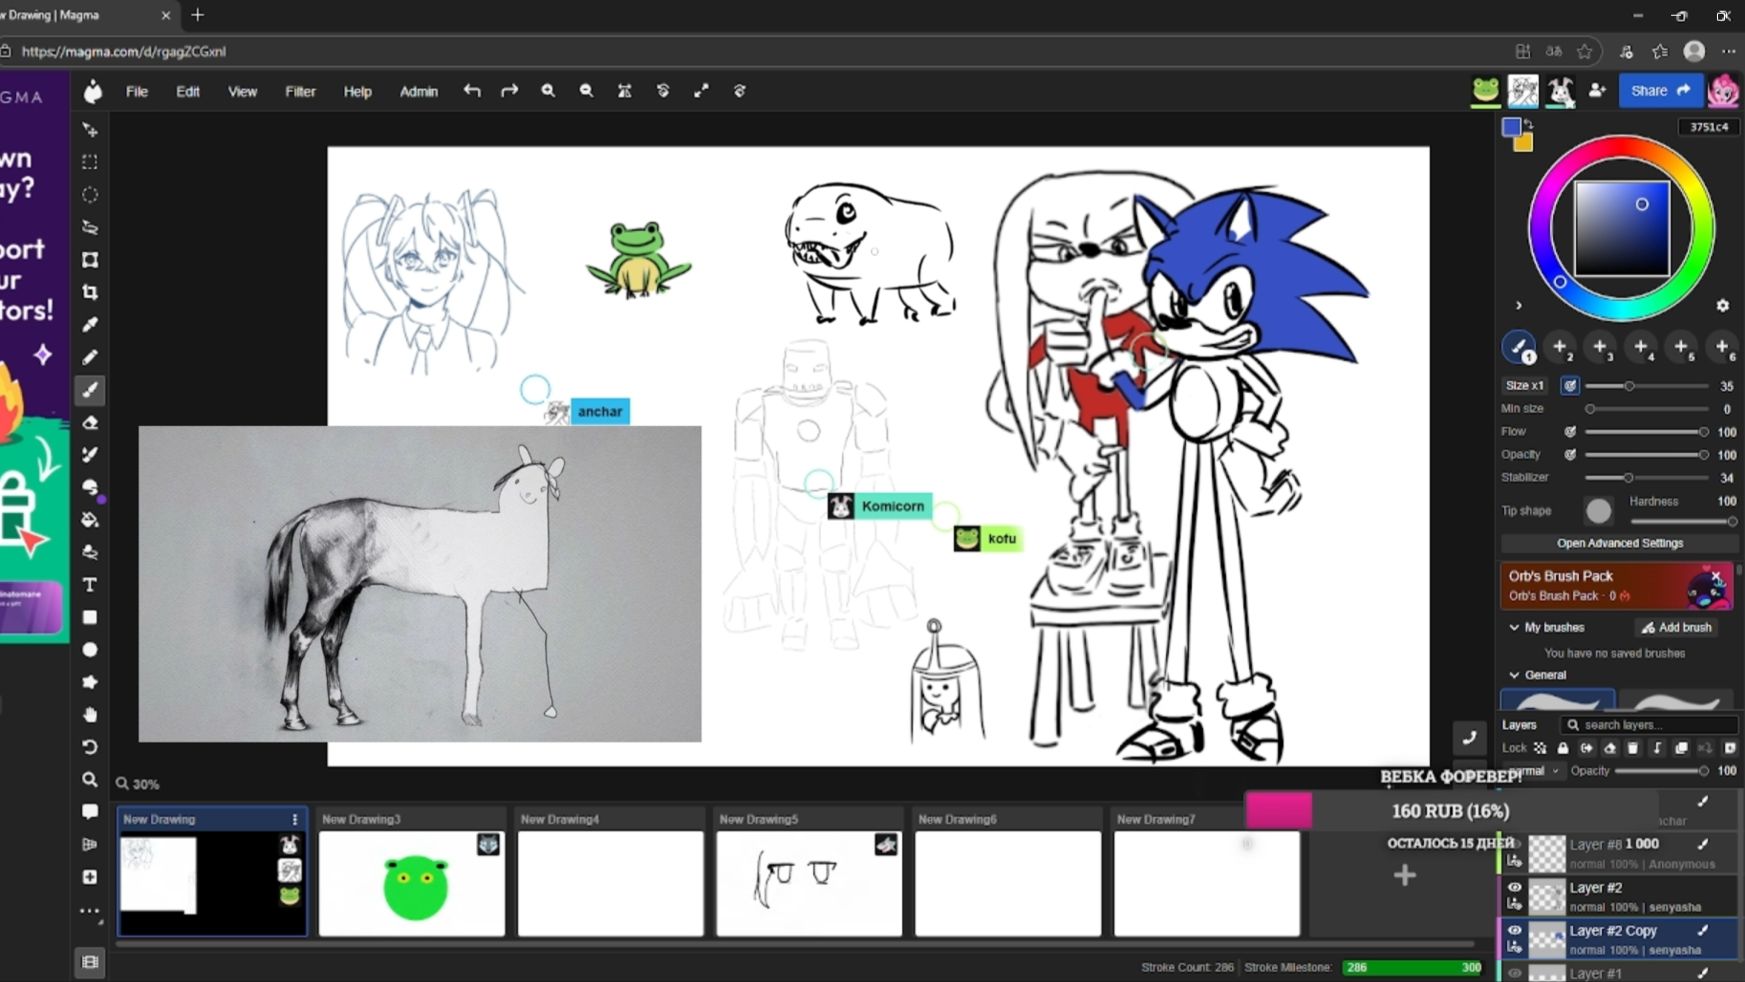The height and width of the screenshot is (982, 1745).
Task: Click the duplicate layer icon
Action: [1681, 748]
